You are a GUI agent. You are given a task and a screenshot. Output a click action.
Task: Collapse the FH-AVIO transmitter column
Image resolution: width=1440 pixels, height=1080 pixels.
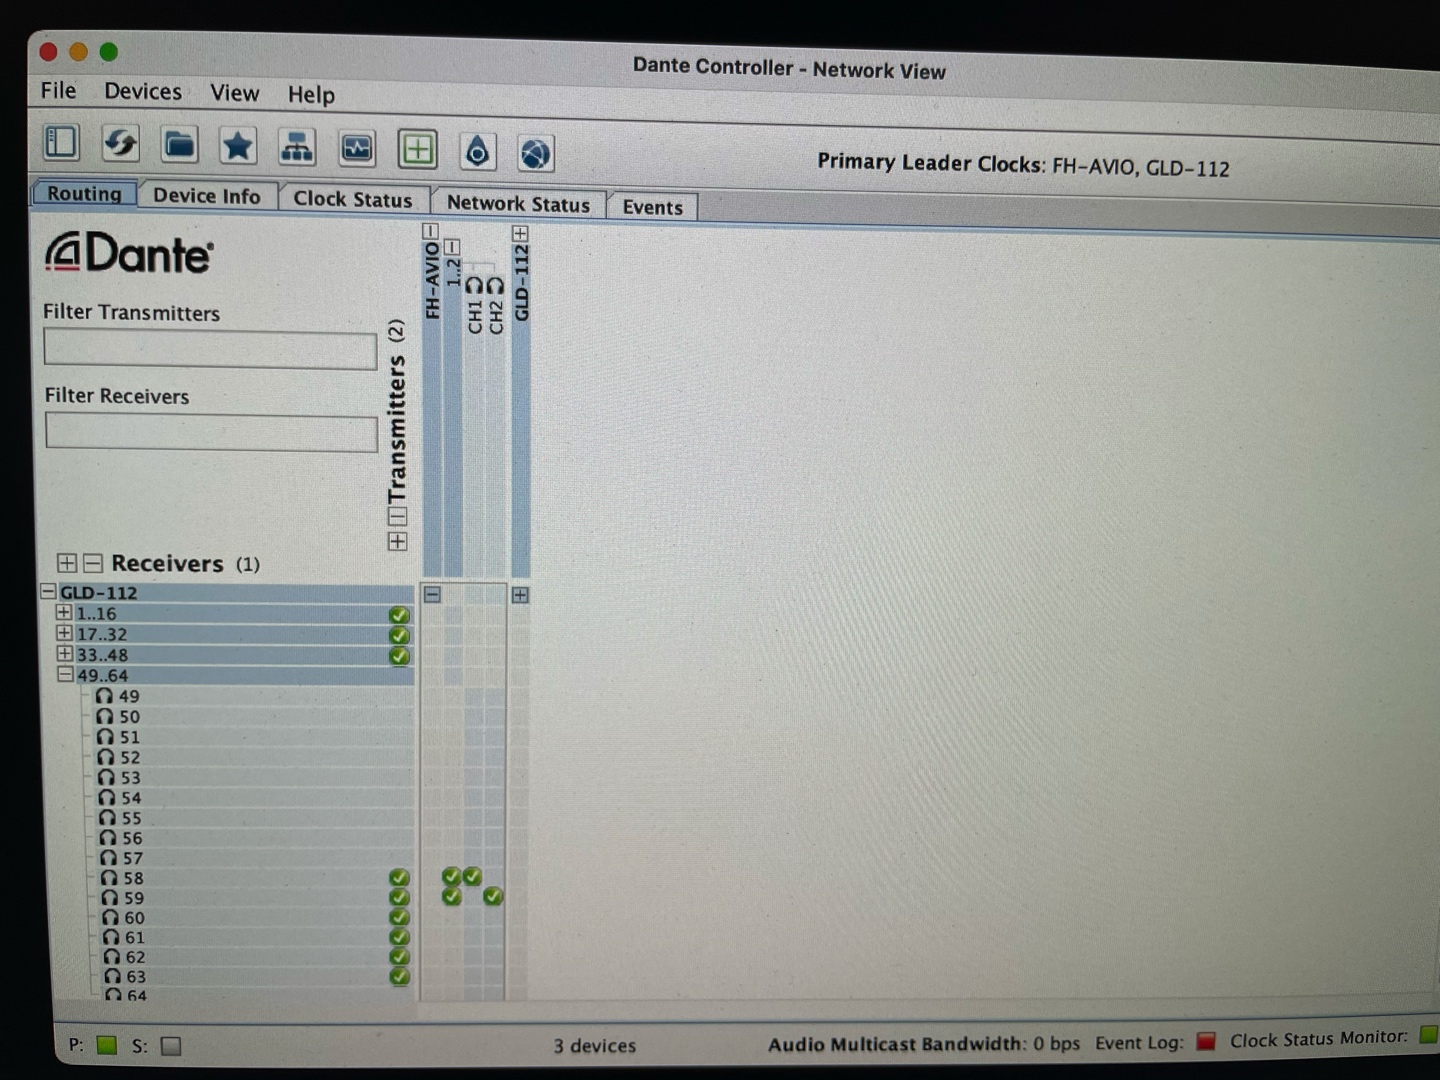click(430, 231)
